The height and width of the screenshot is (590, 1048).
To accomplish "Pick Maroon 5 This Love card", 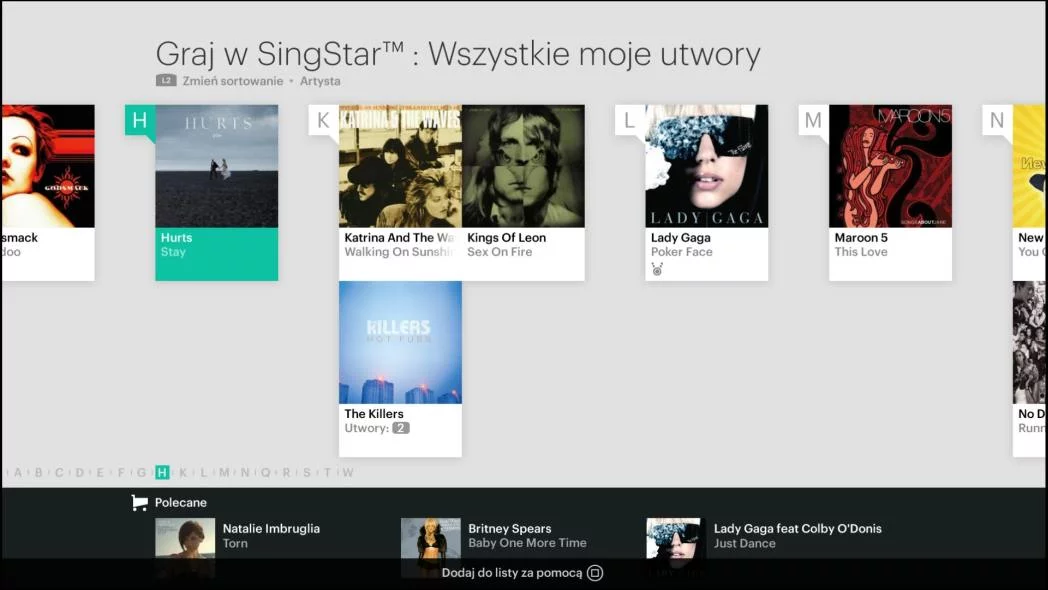I will click(x=890, y=192).
